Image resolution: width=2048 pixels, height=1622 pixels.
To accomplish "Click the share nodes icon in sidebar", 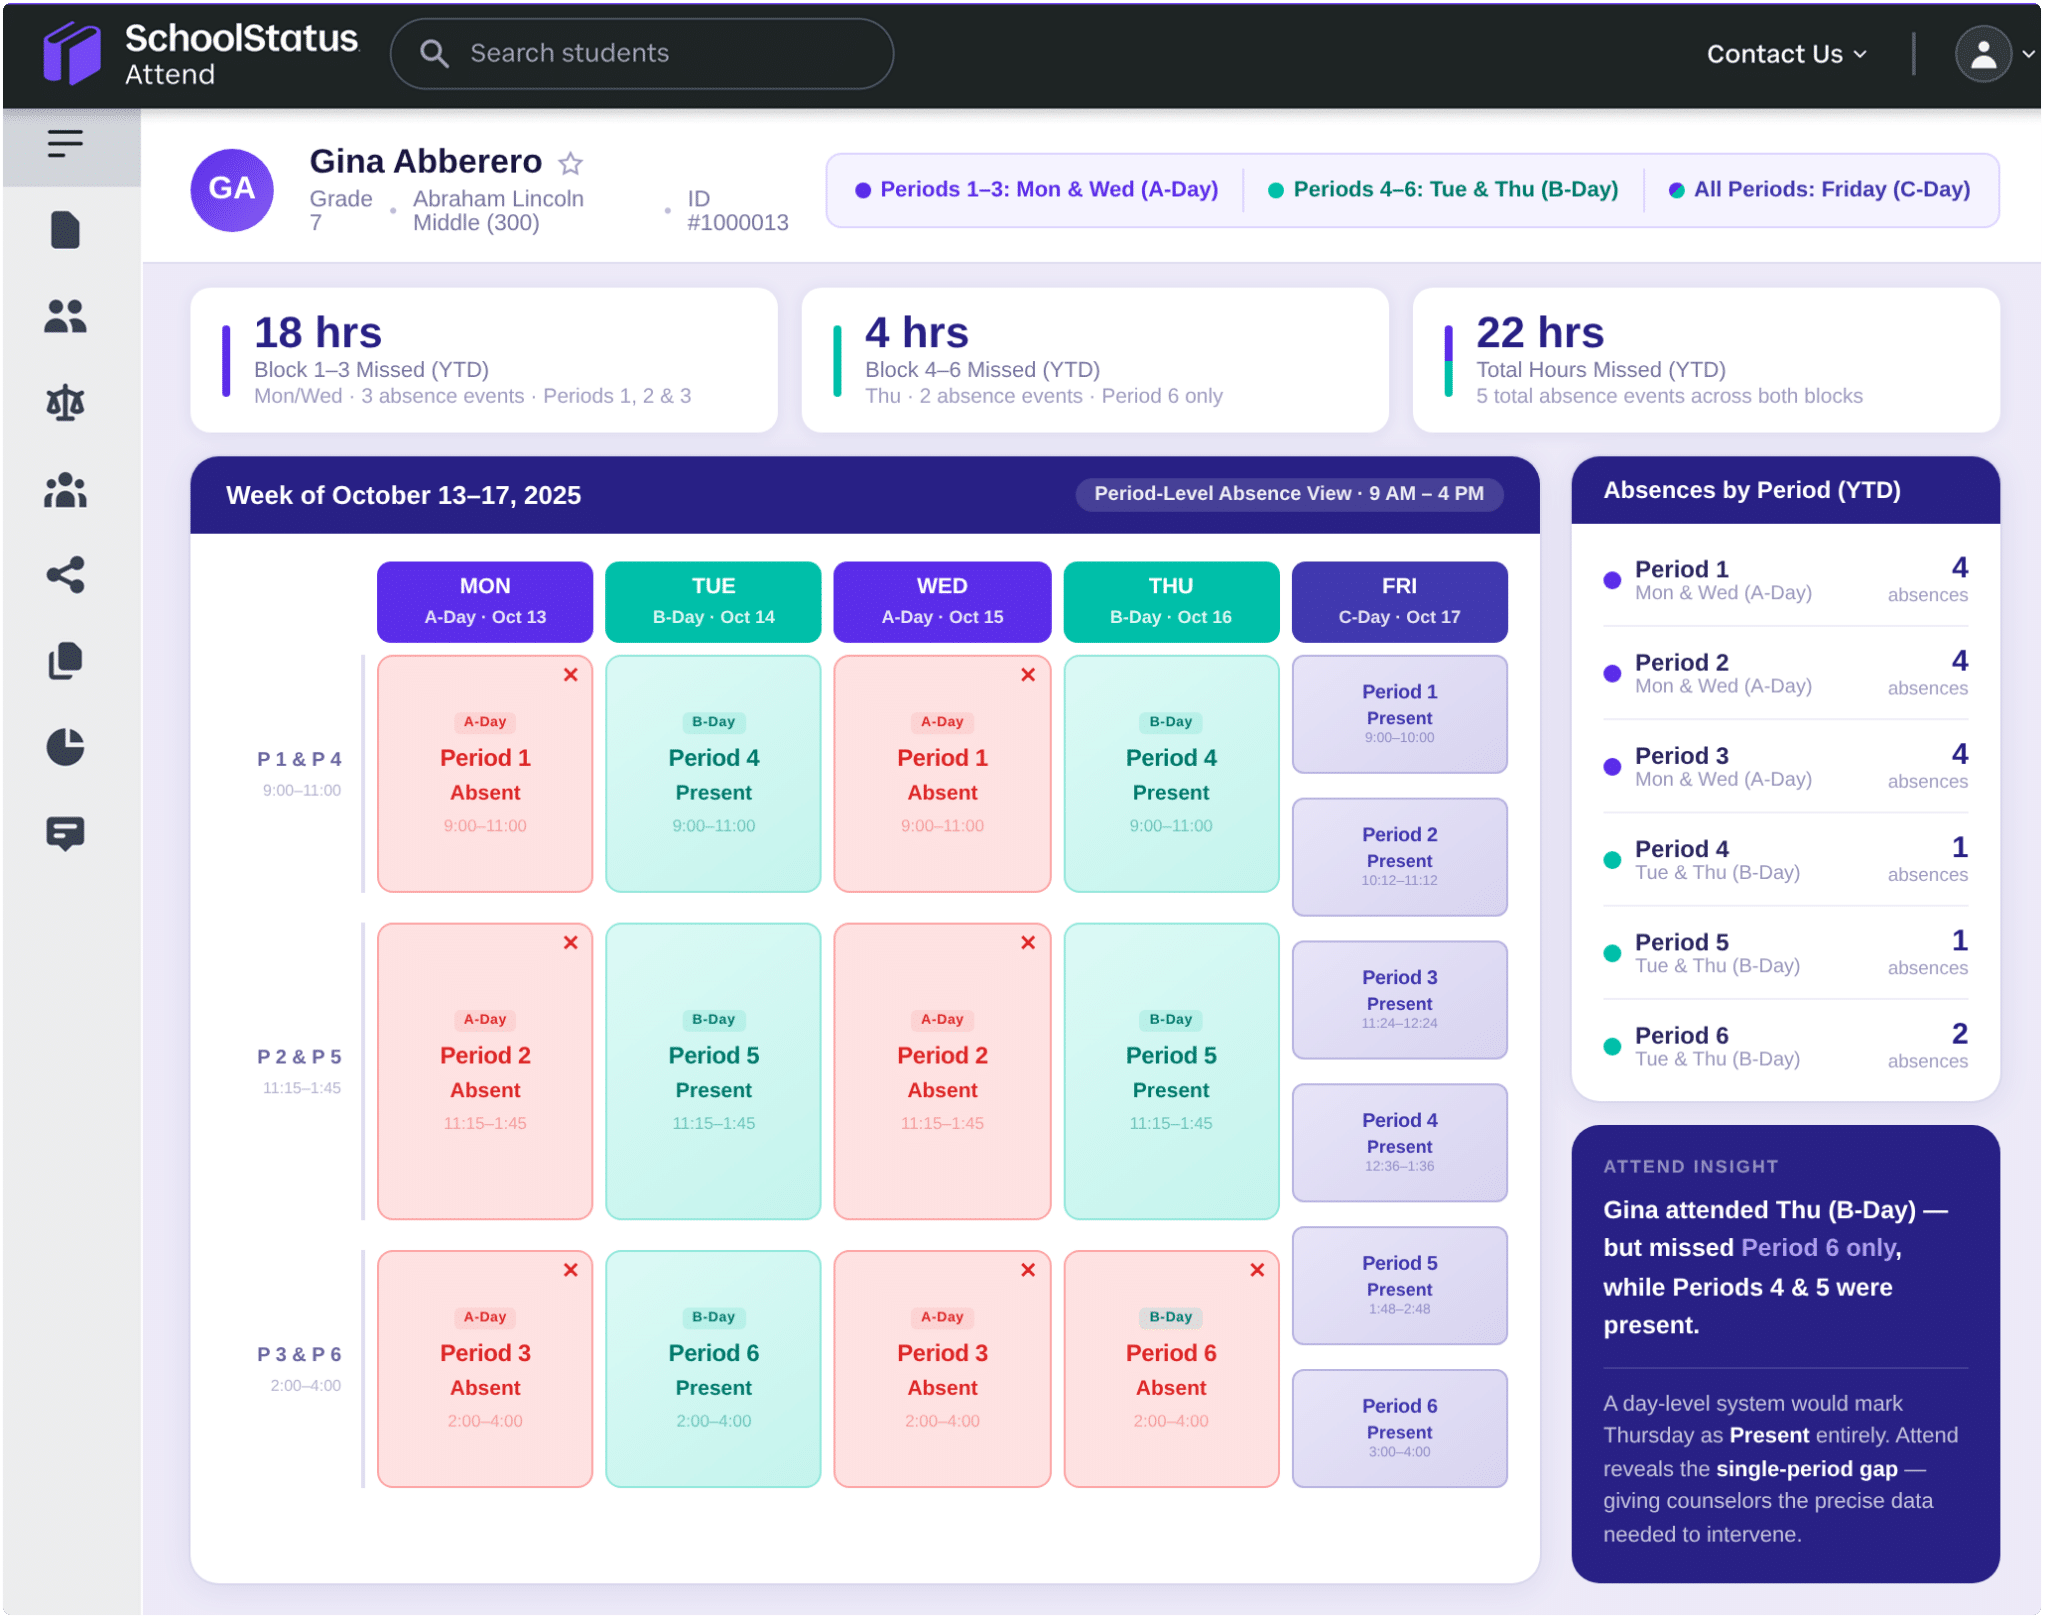I will pyautogui.click(x=65, y=575).
